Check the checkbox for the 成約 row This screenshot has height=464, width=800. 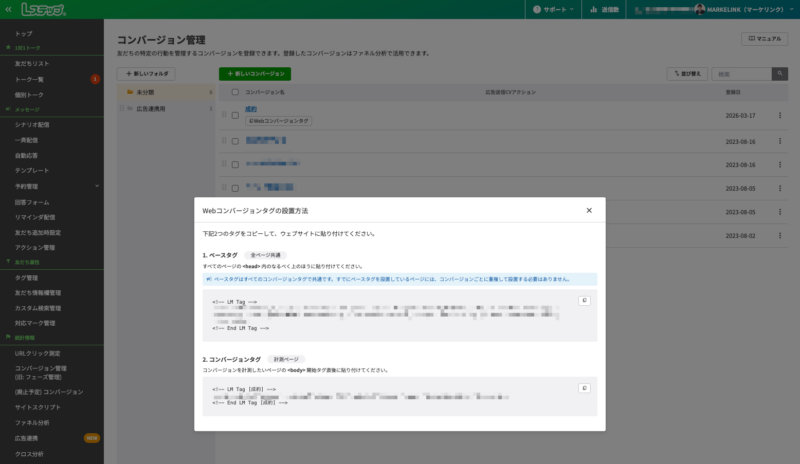(x=235, y=115)
